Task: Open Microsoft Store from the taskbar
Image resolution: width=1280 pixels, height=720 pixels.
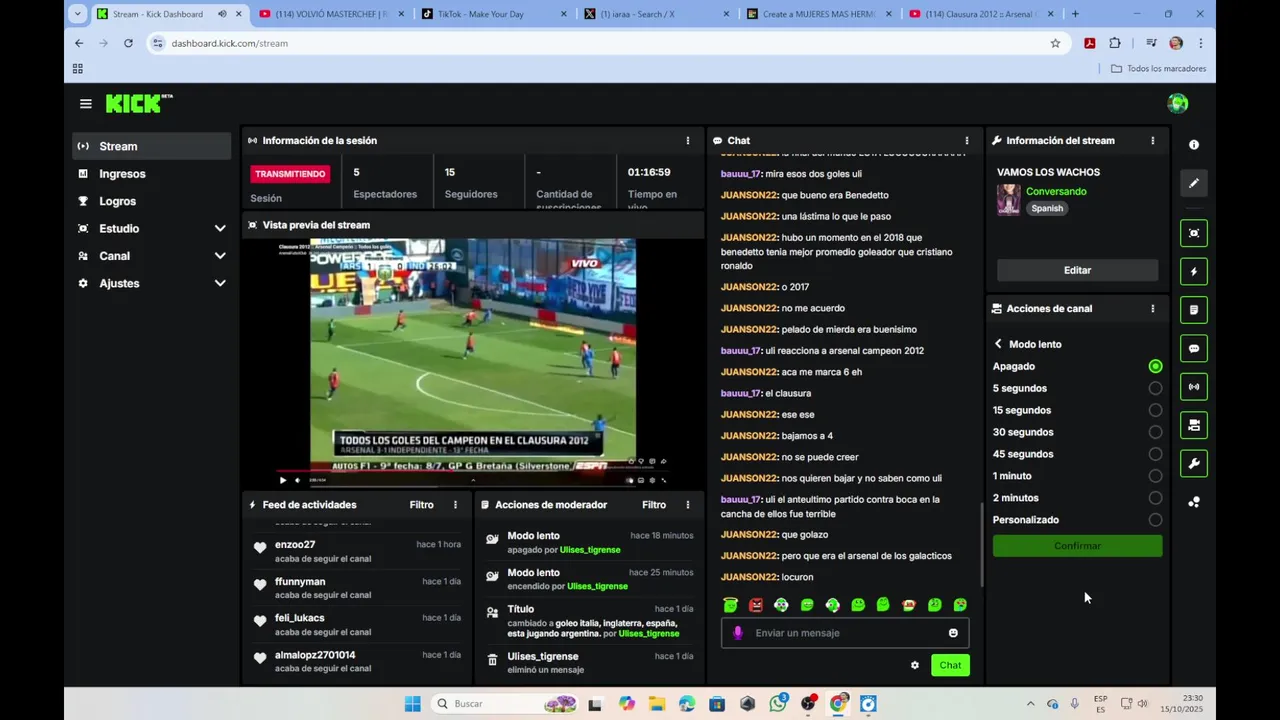Action: pos(717,704)
